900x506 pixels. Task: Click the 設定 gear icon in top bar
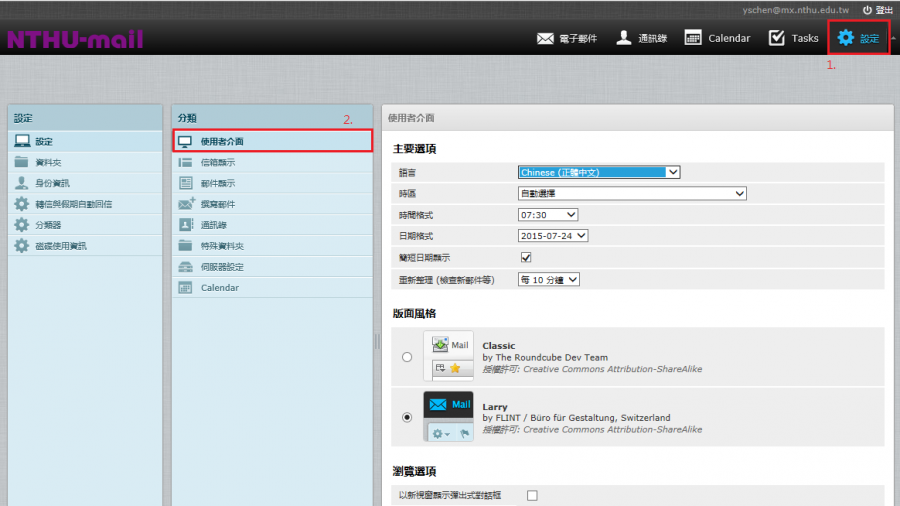(846, 38)
